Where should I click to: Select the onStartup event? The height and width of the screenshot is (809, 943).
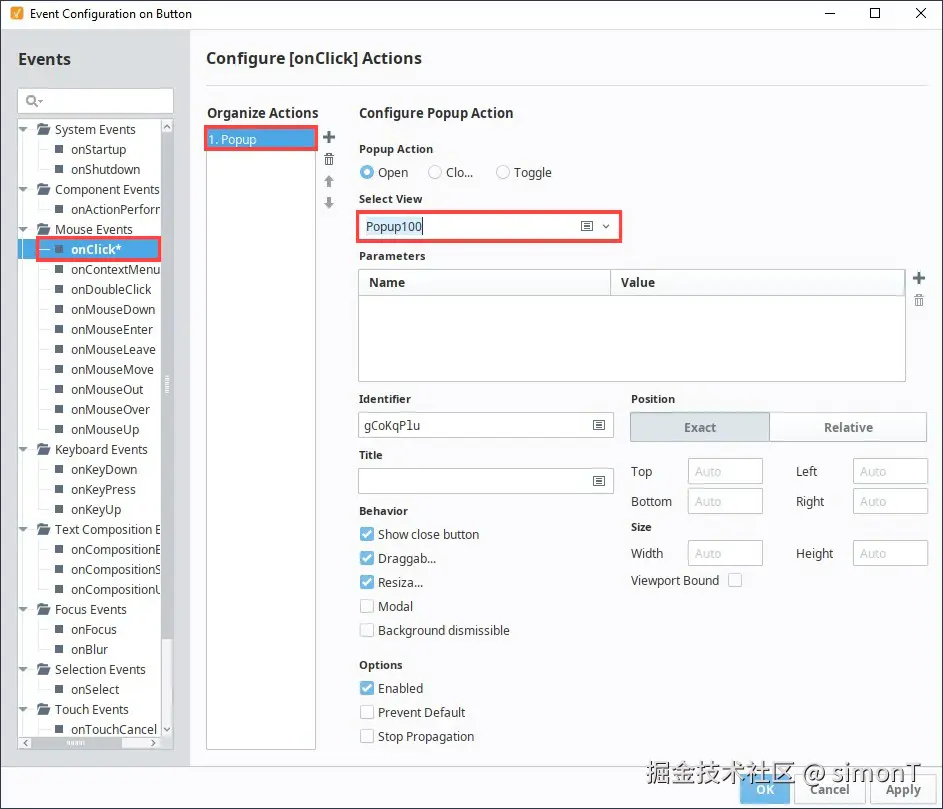click(x=99, y=149)
